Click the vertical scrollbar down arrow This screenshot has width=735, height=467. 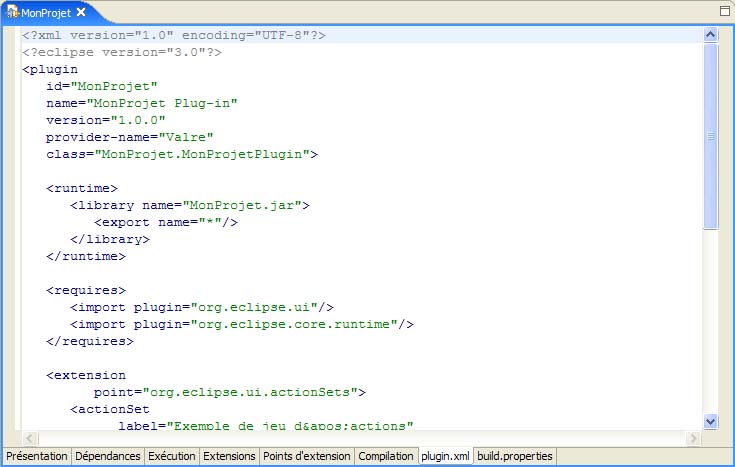pyautogui.click(x=711, y=423)
